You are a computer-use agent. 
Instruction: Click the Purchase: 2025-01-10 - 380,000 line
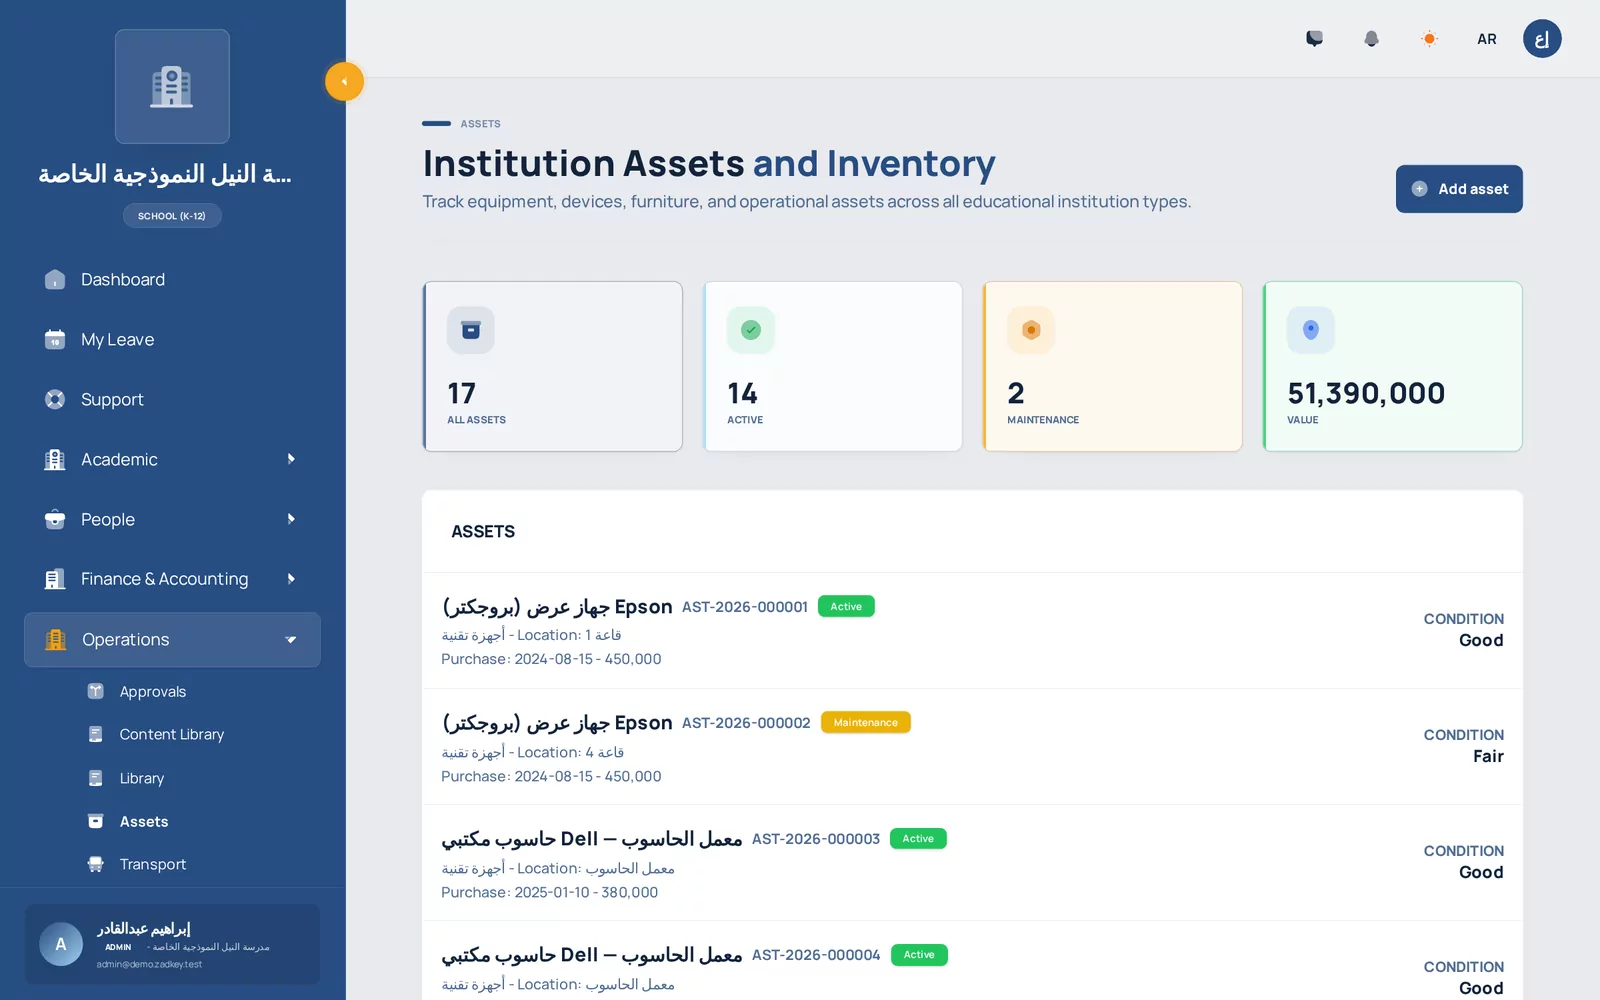[x=550, y=893]
